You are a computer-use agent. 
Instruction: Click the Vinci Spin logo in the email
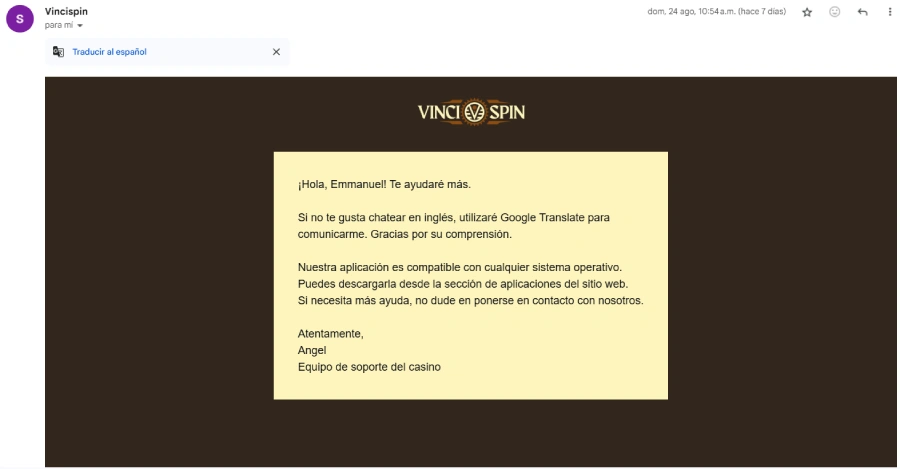tap(471, 112)
